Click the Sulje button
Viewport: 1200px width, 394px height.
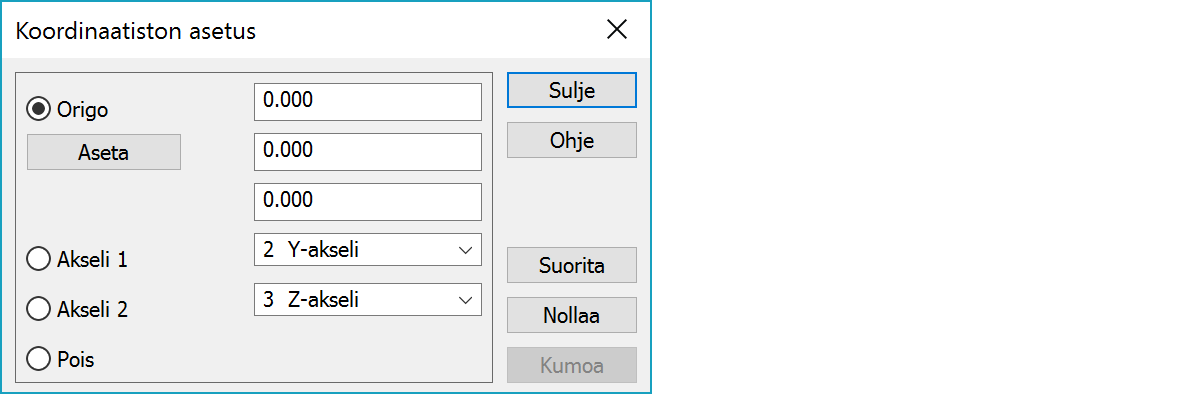tap(572, 90)
